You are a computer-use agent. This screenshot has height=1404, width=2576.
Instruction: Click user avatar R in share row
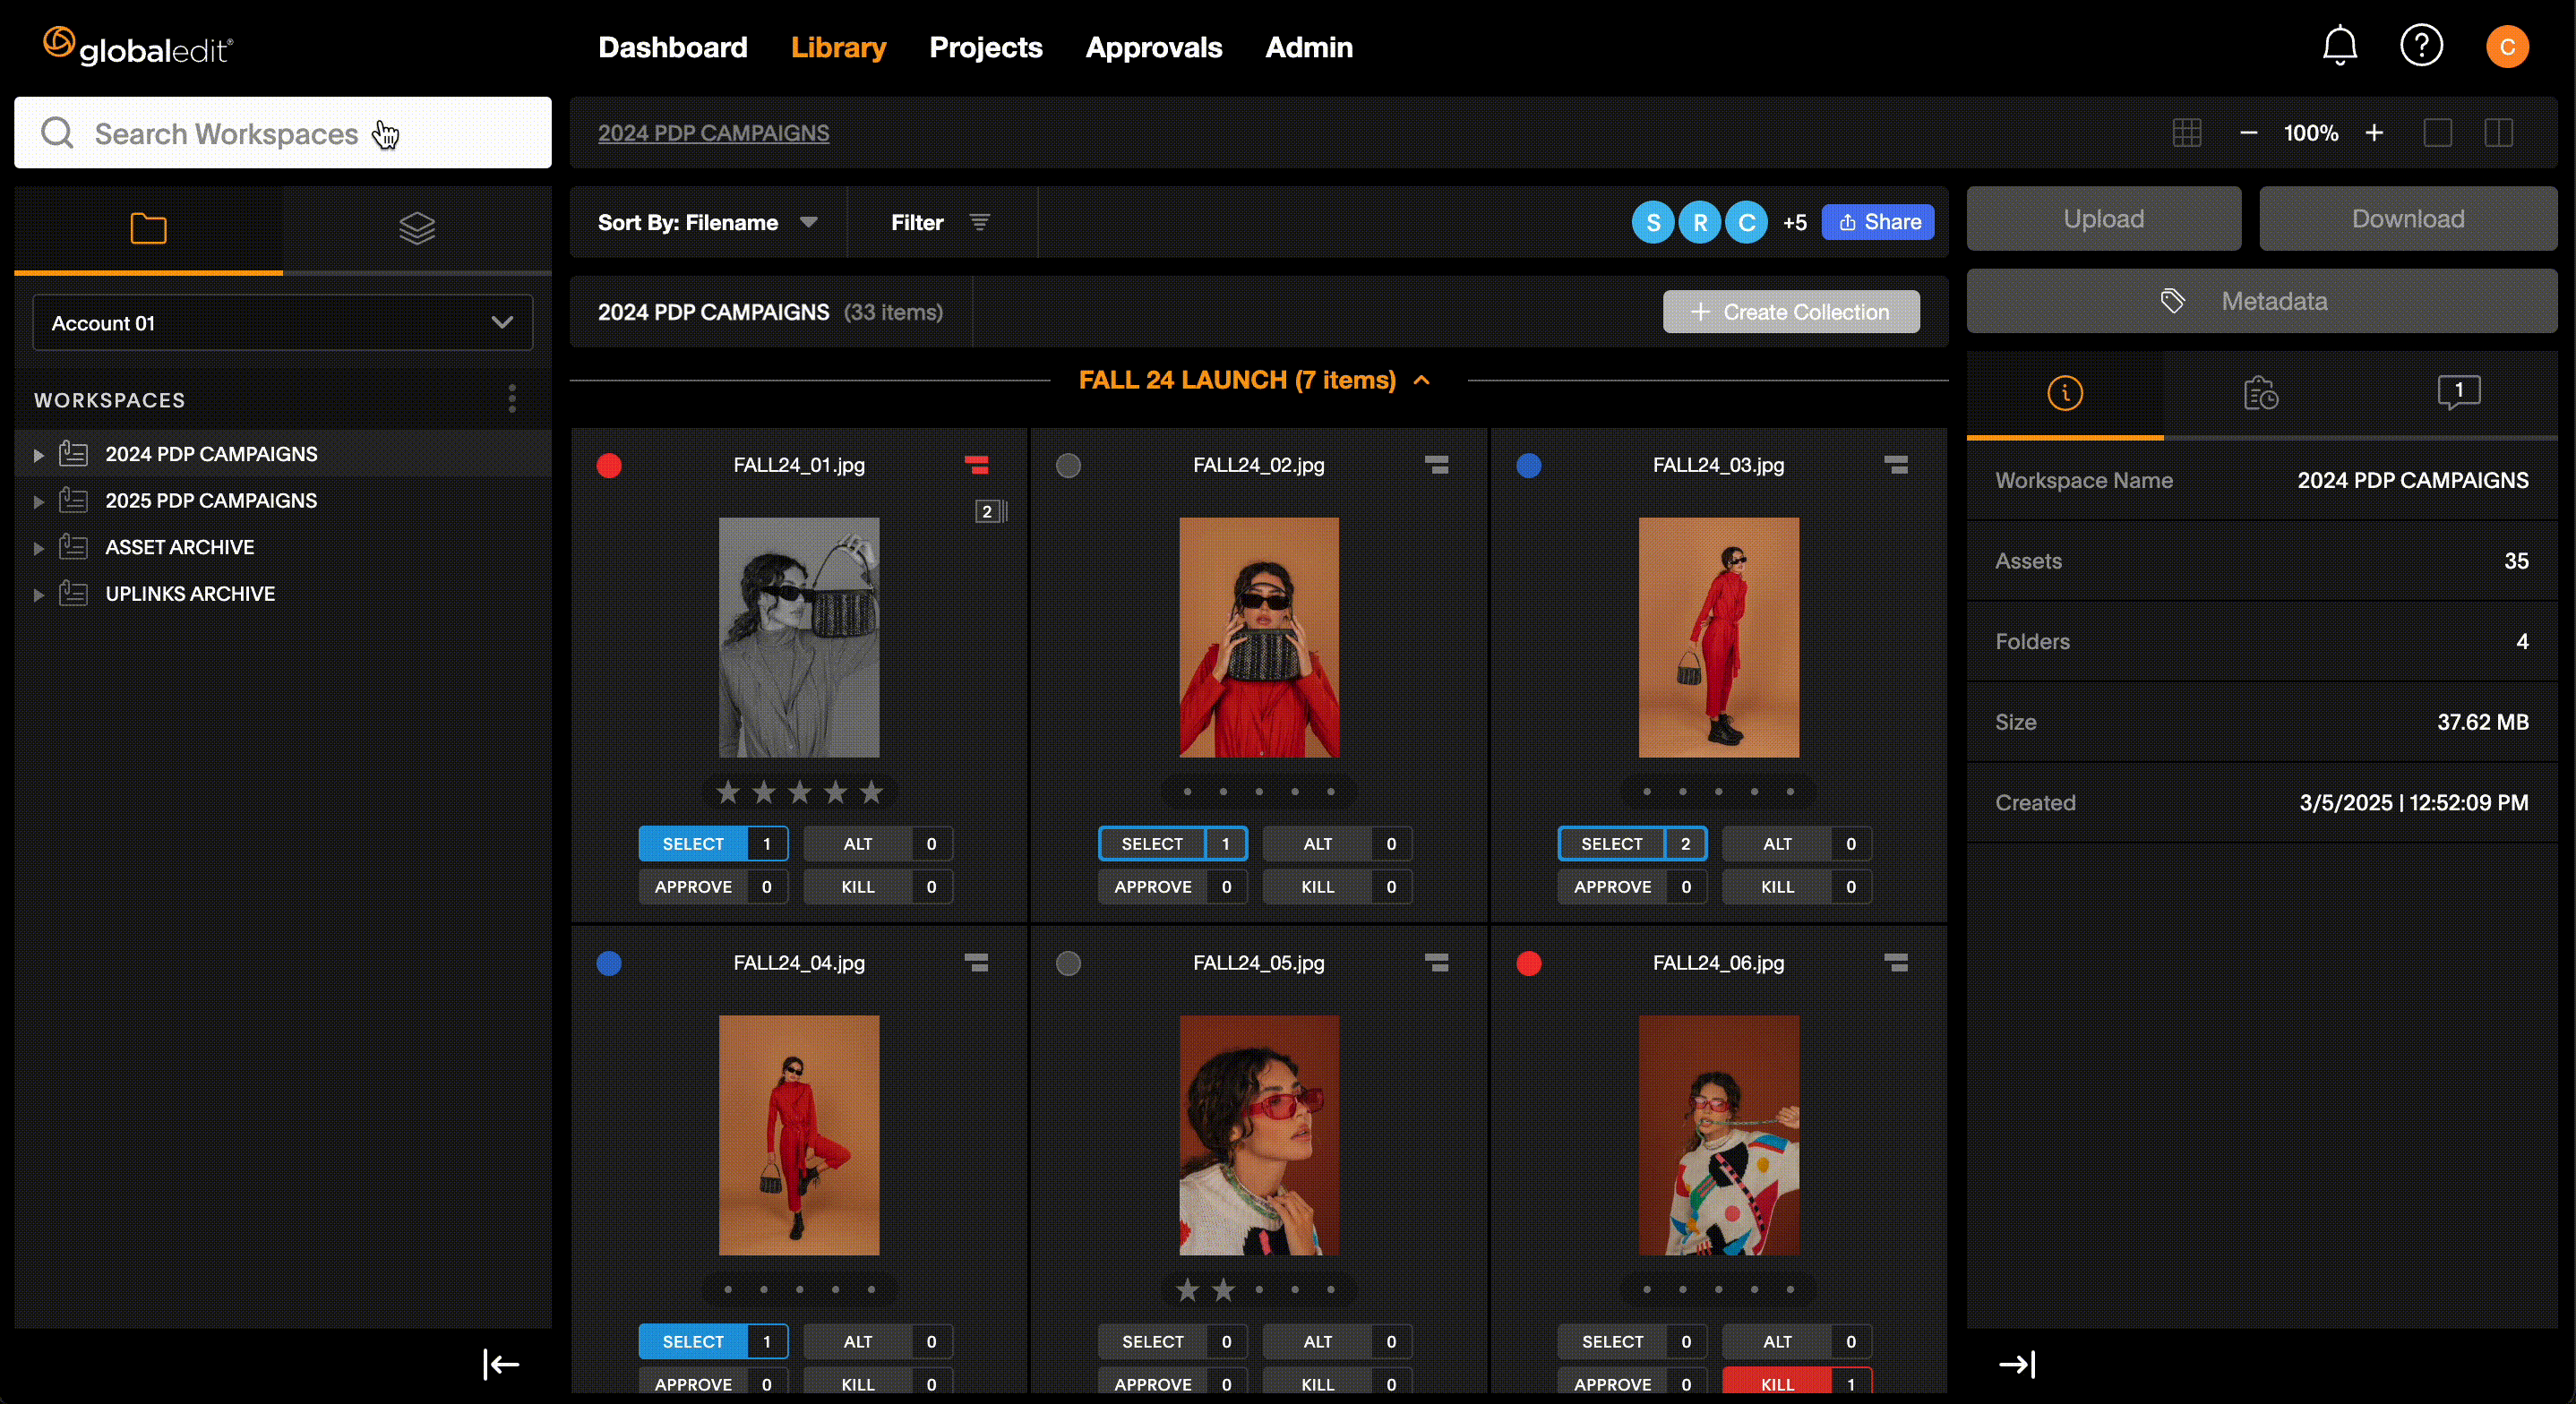pyautogui.click(x=1700, y=222)
